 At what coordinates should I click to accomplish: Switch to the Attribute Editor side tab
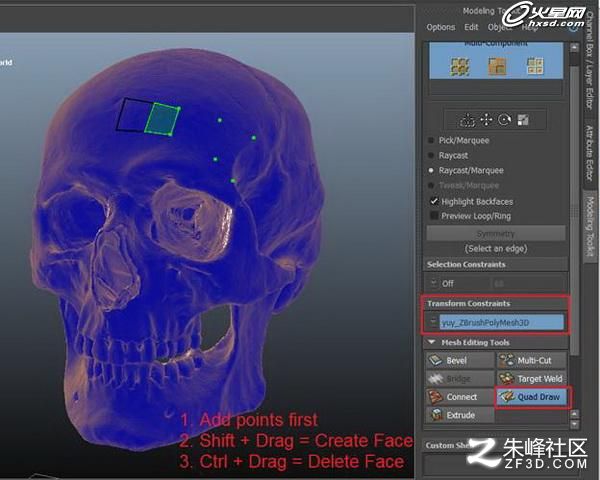click(590, 153)
